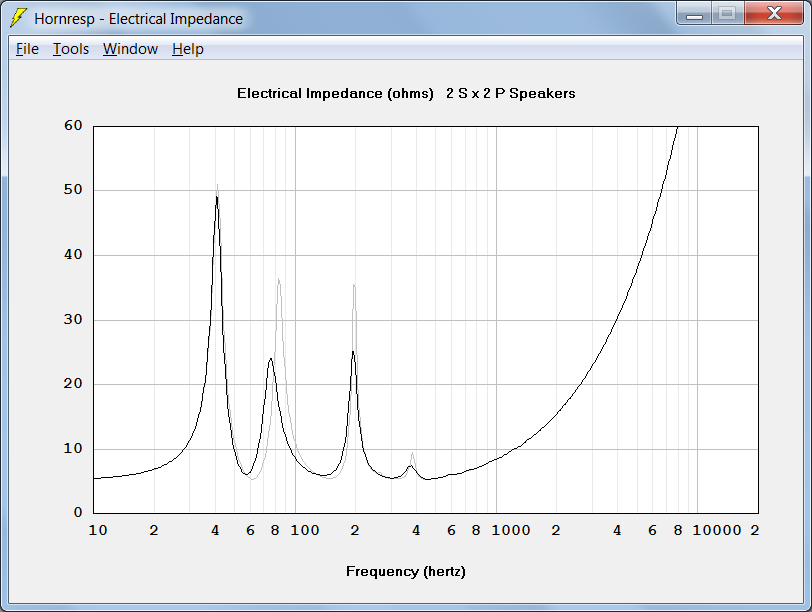This screenshot has height=612, width=812.
Task: Click the chart title 'Electrical Impedance (ohms)'
Action: tap(335, 93)
